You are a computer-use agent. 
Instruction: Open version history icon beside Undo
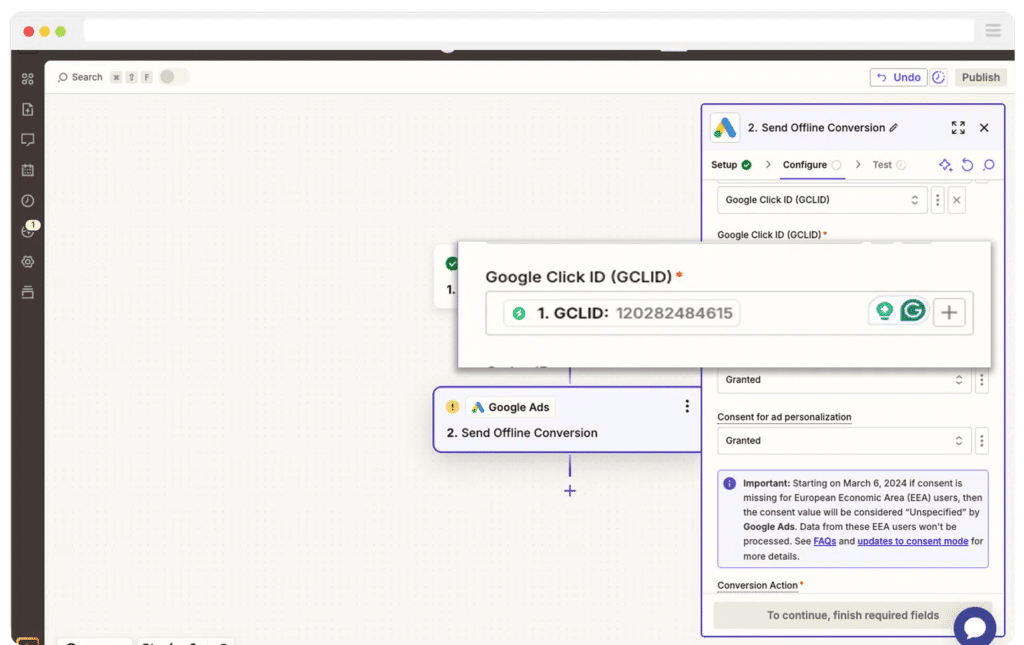coord(938,77)
